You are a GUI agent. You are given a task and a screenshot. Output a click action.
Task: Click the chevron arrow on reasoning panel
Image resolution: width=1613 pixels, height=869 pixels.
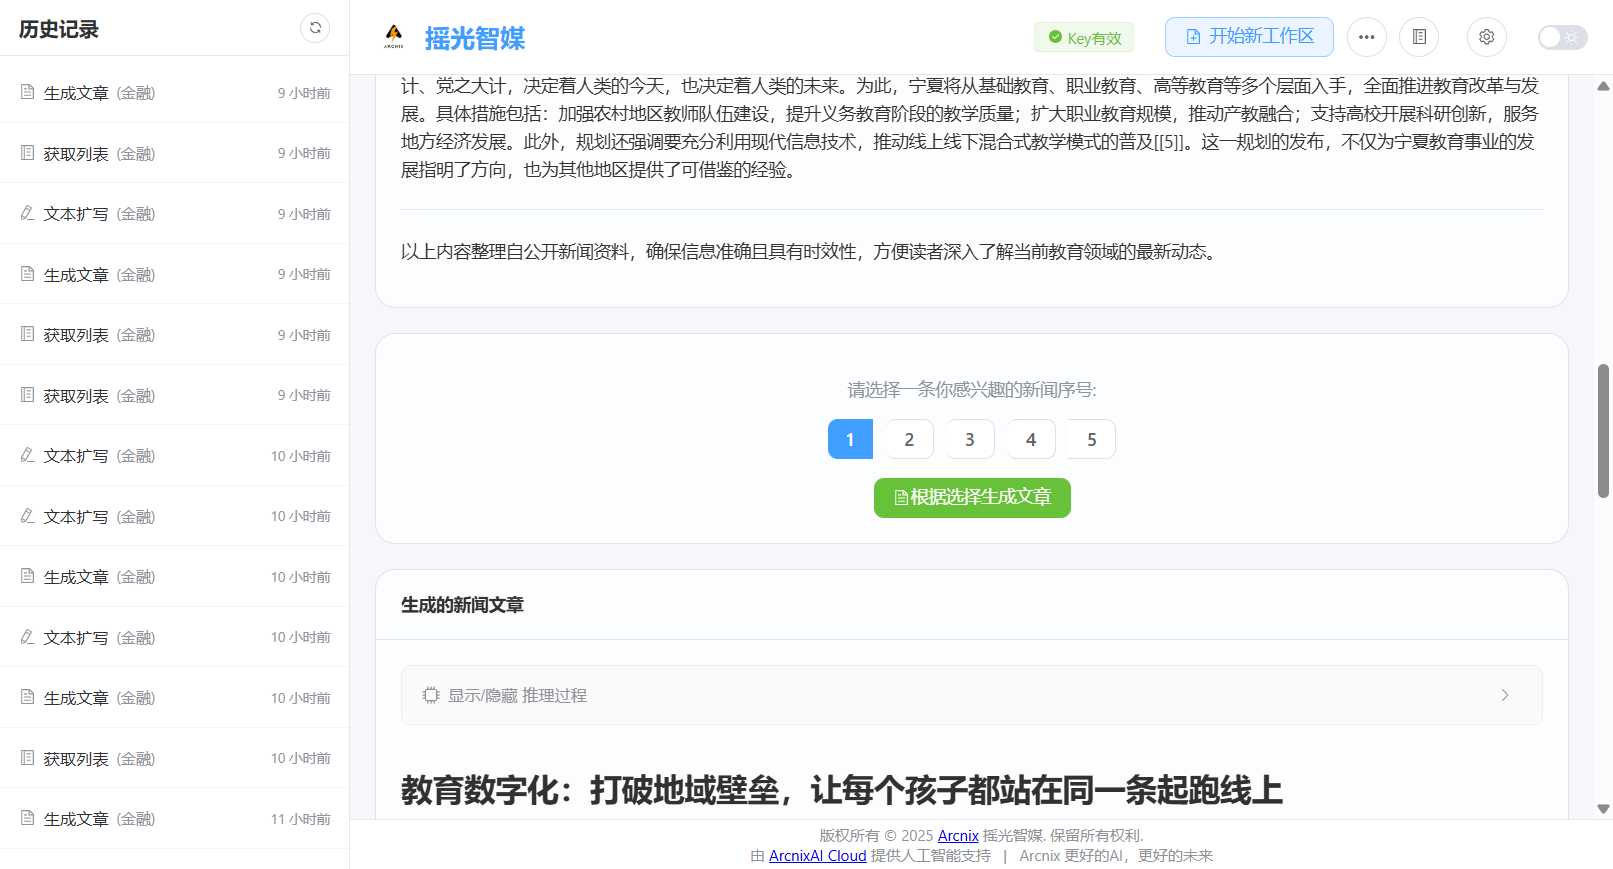tap(1504, 695)
